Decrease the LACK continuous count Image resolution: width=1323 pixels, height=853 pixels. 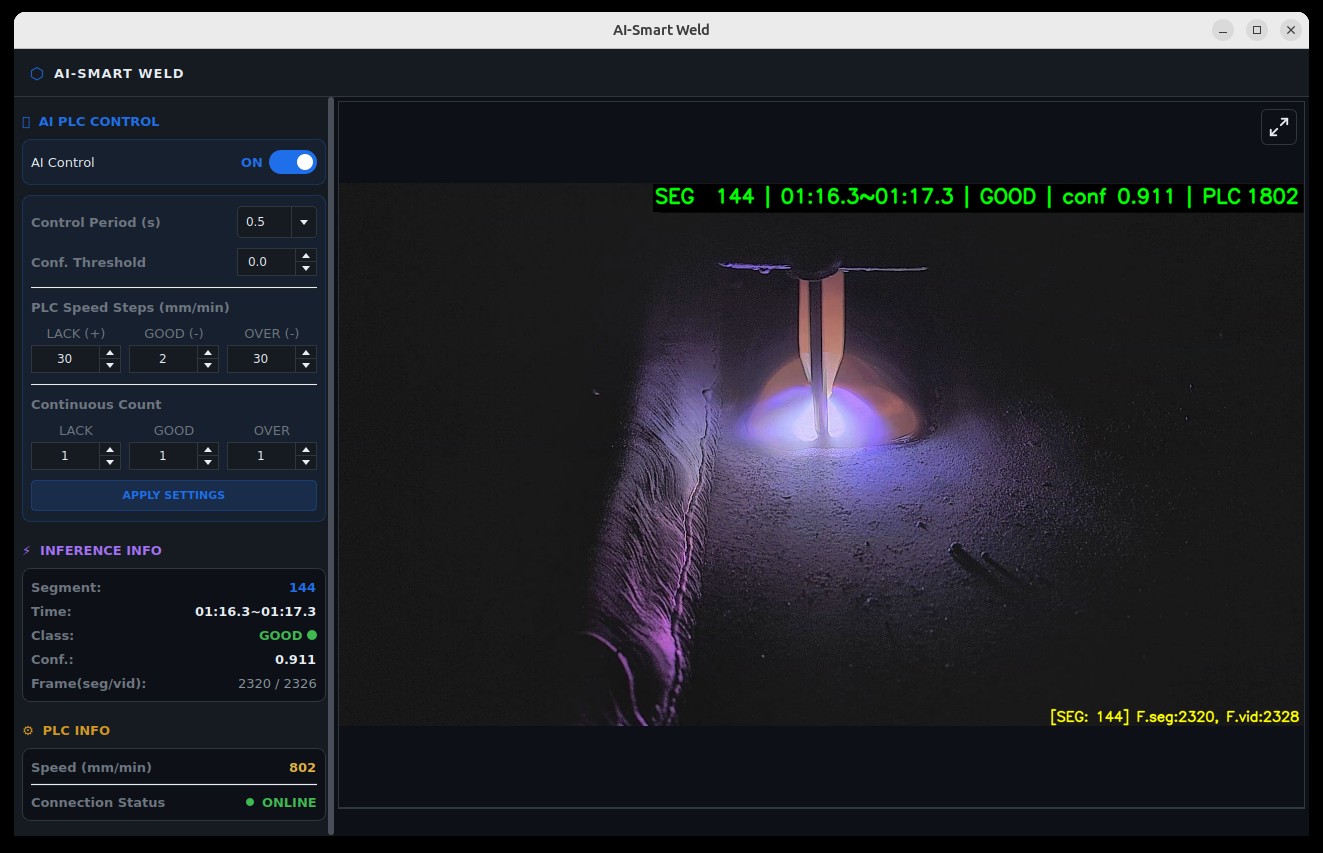tap(110, 462)
